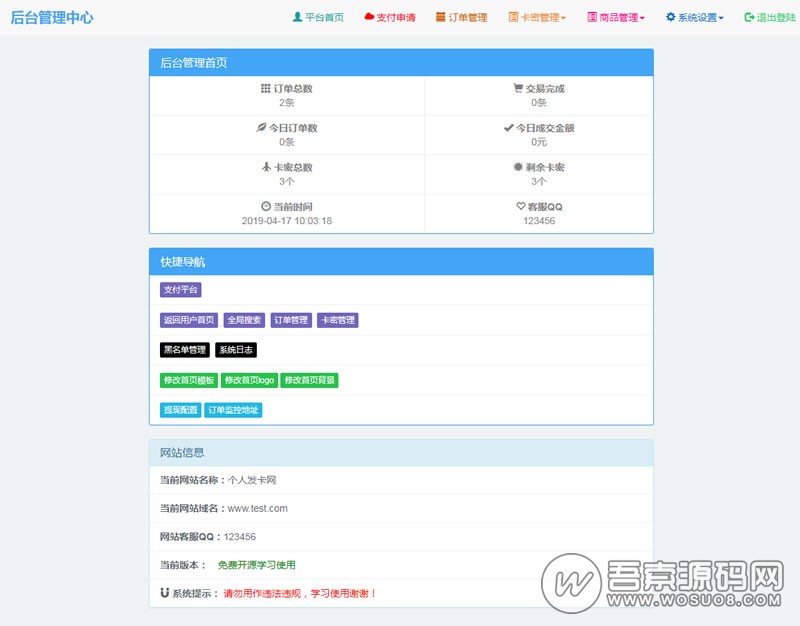Click the checkmark icon beside 今日成交金额

click(x=509, y=128)
